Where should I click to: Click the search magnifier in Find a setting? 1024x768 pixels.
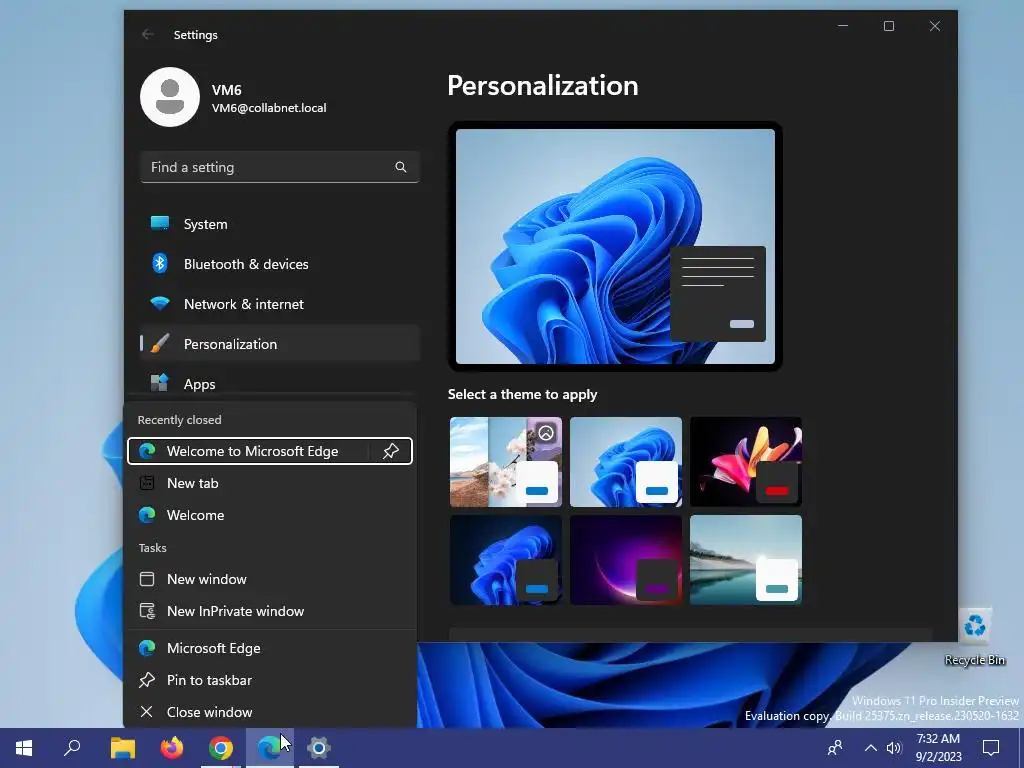tap(401, 167)
